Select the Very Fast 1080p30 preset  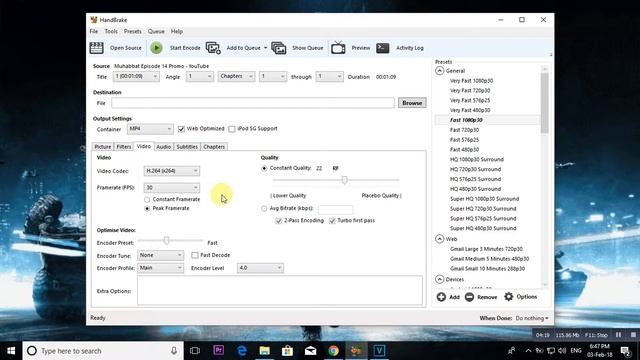point(471,81)
